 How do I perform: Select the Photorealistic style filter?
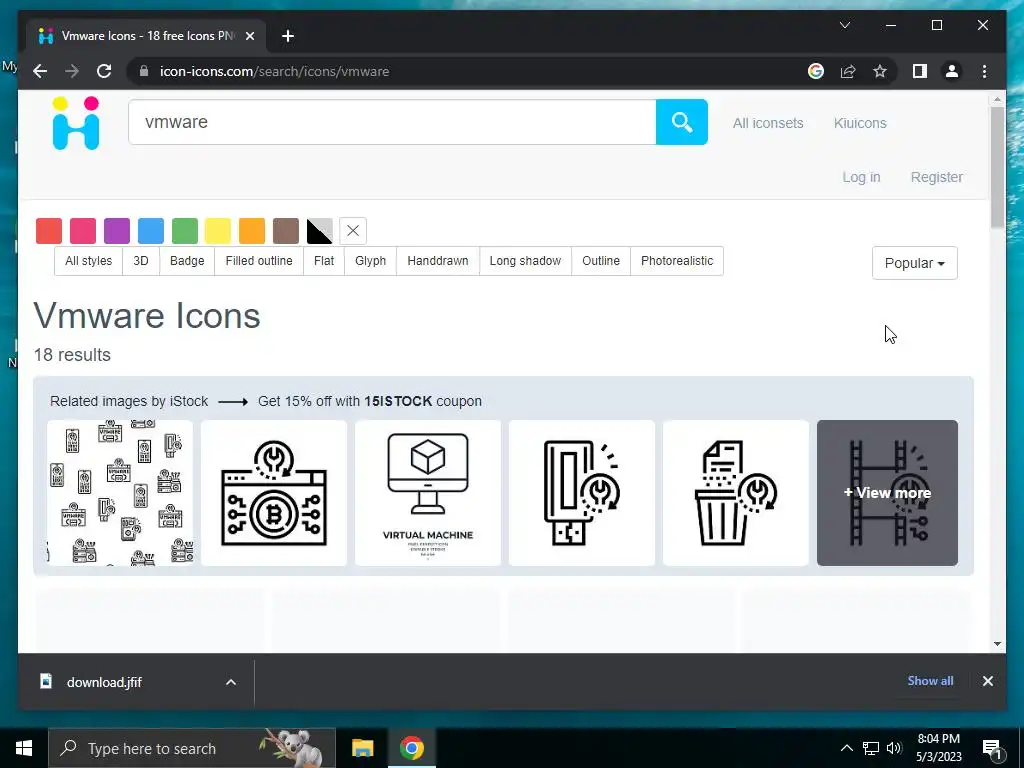pyautogui.click(x=677, y=261)
